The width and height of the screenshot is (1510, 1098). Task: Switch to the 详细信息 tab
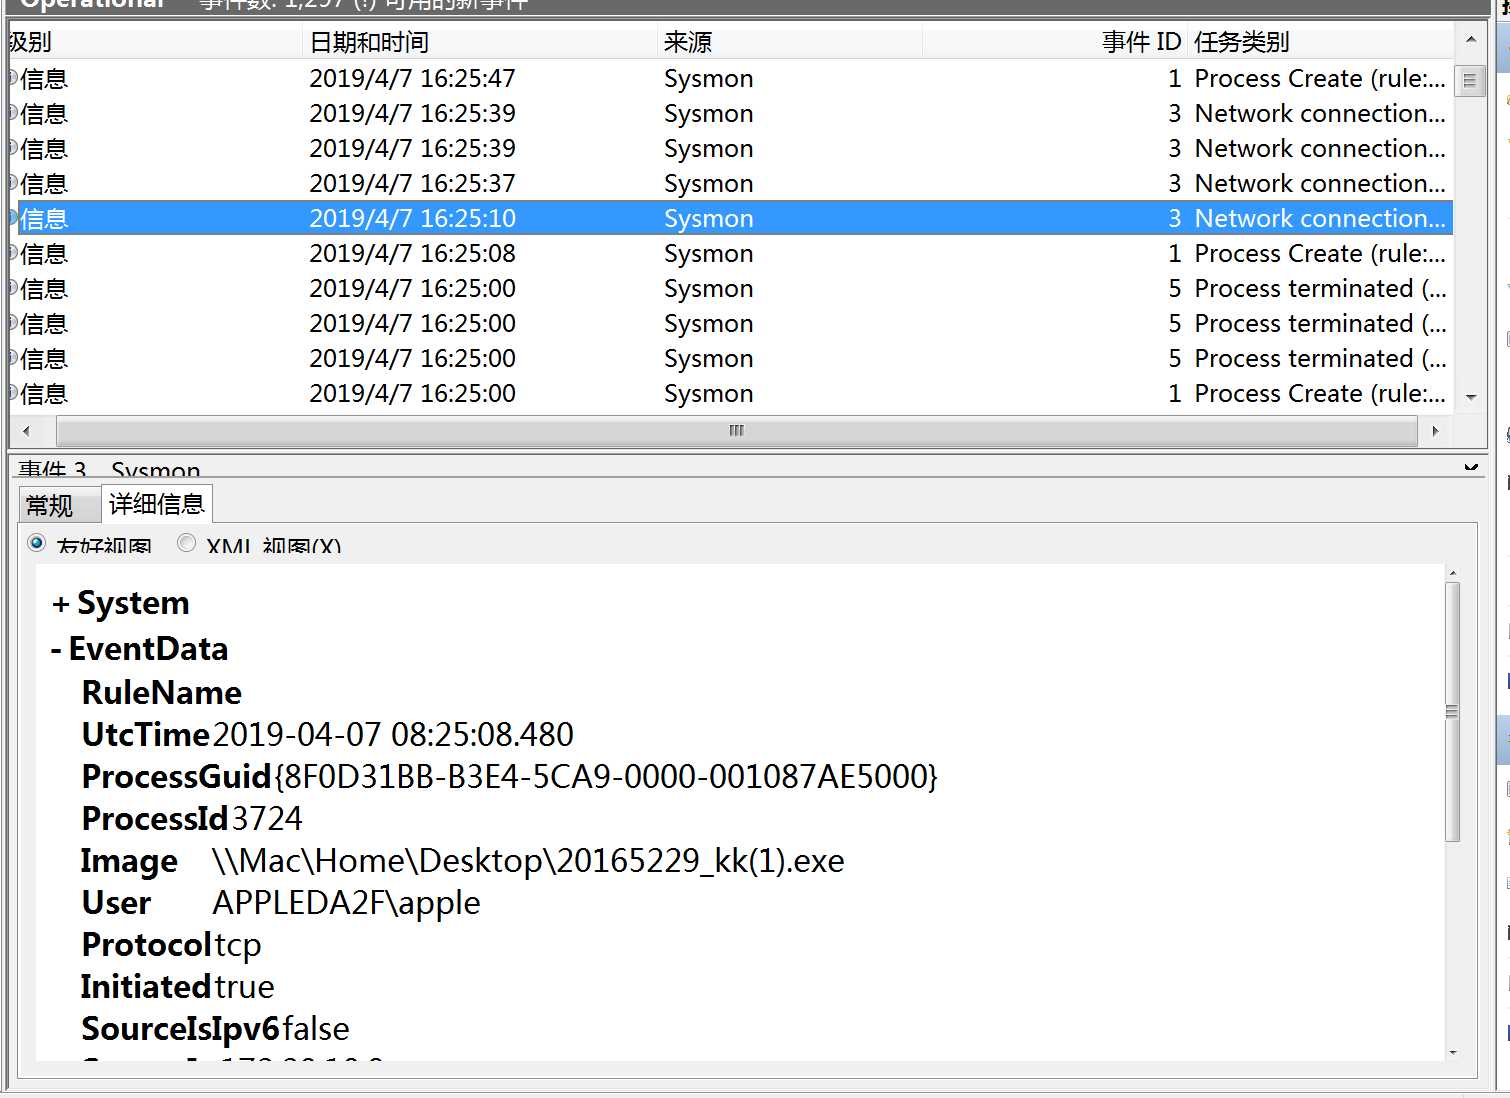pyautogui.click(x=156, y=503)
